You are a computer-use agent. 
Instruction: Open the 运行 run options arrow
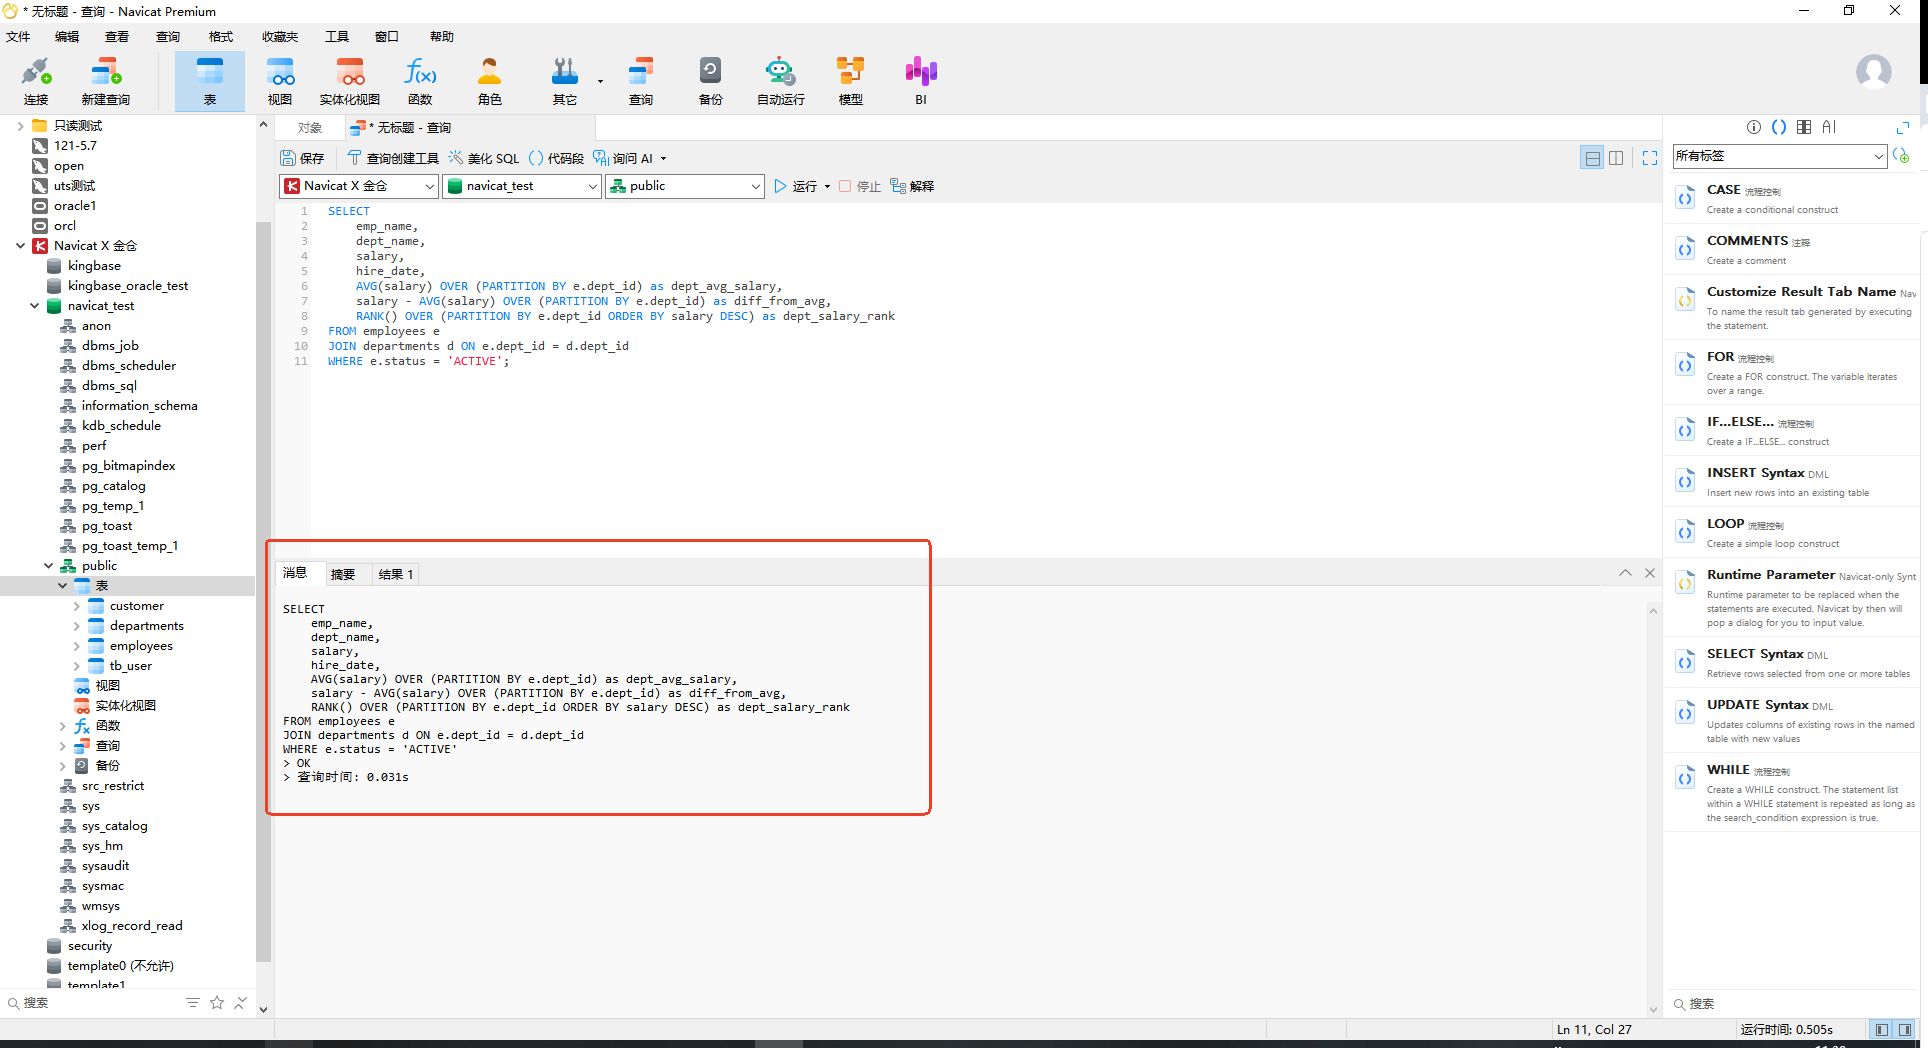tap(827, 187)
